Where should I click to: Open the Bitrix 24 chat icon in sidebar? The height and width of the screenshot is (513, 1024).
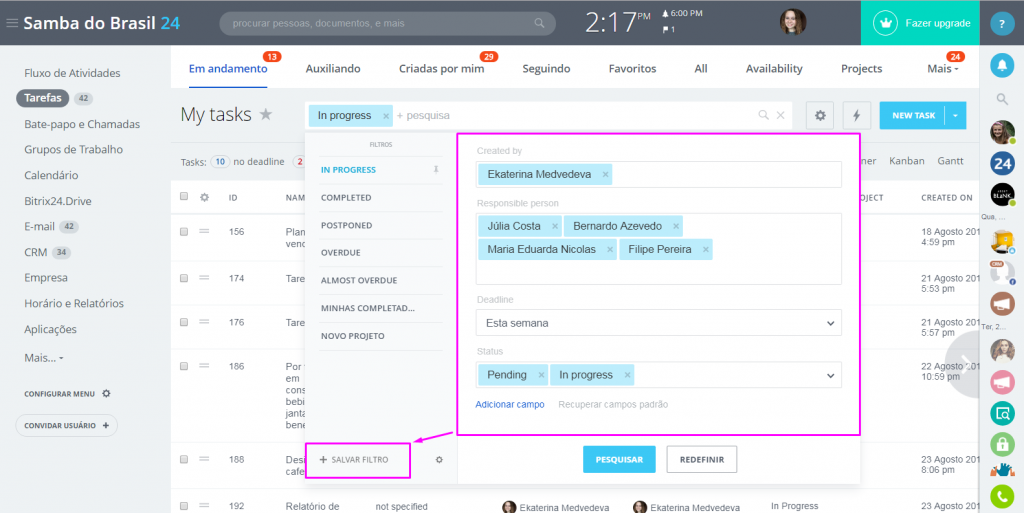coord(1002,163)
